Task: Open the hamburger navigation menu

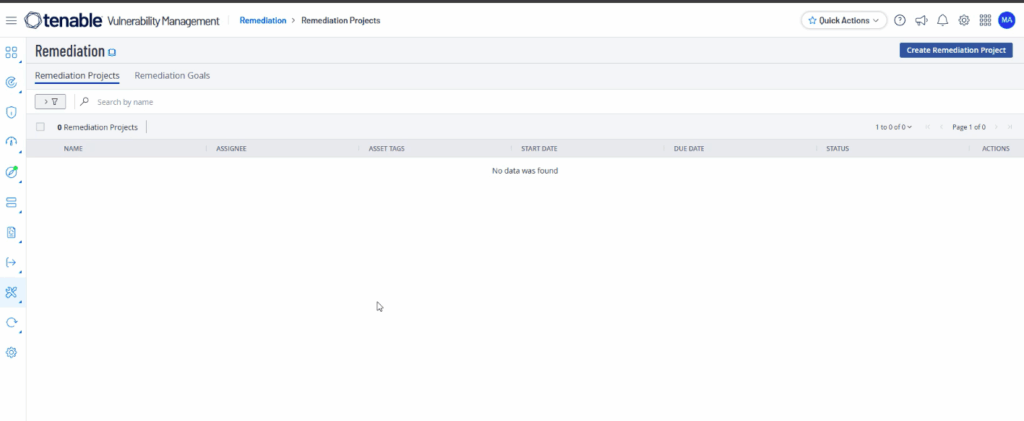Action: (x=11, y=21)
